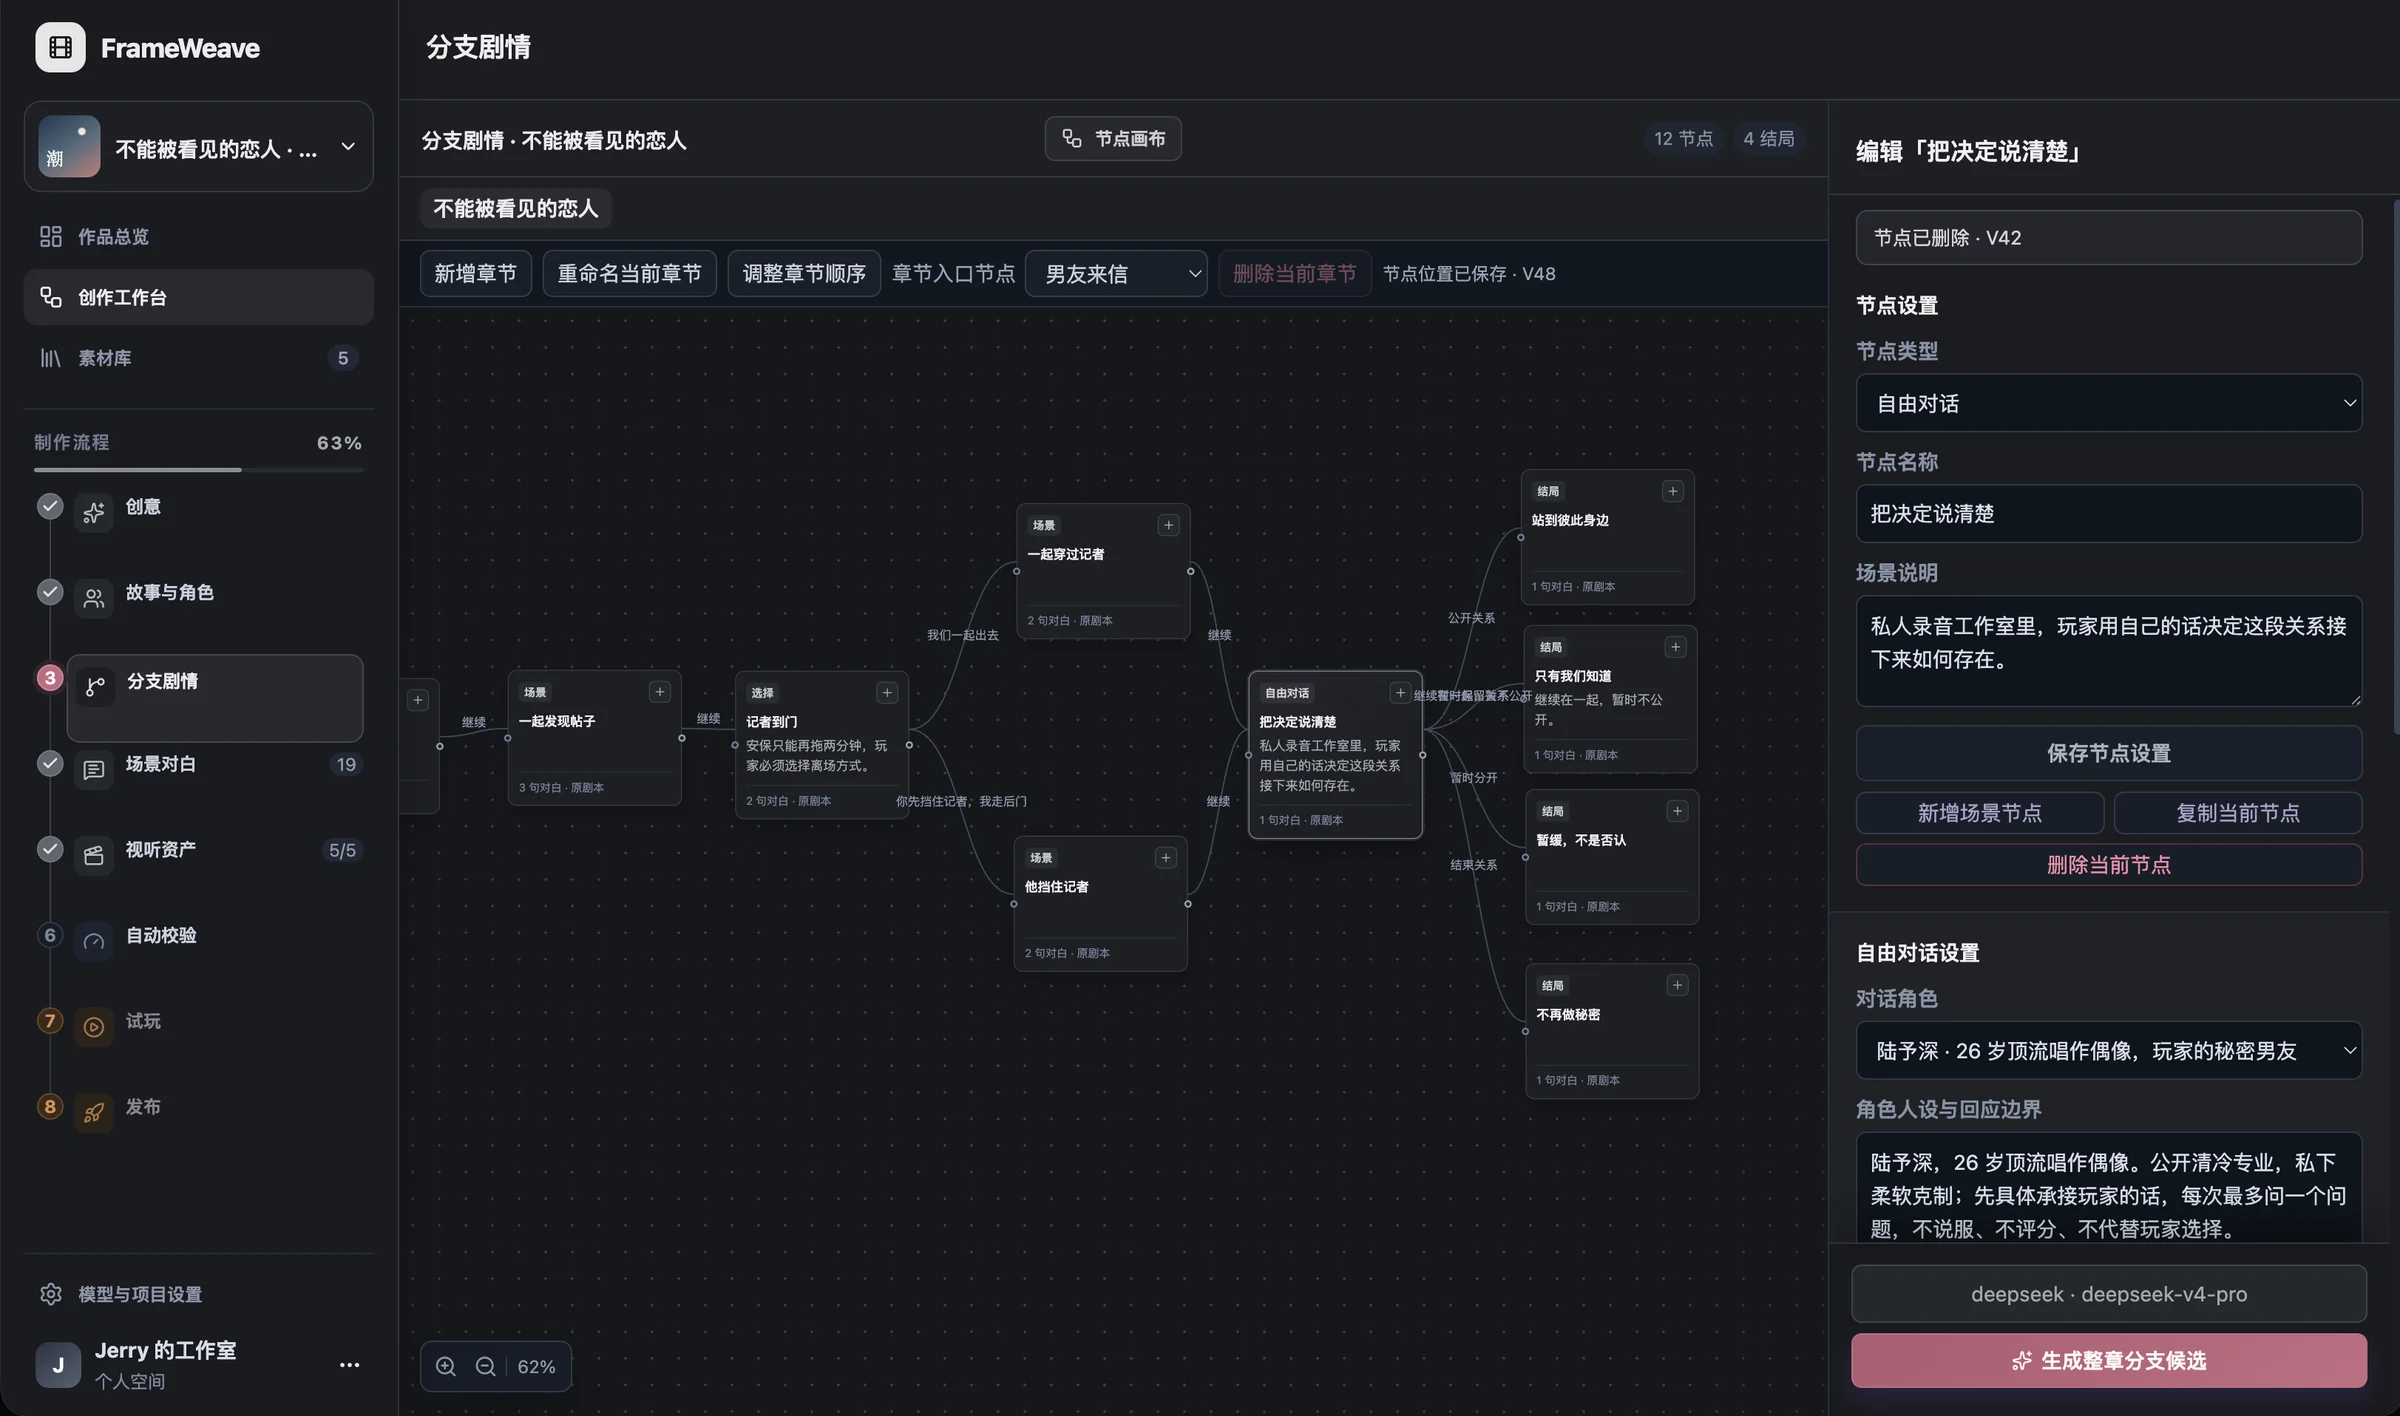The height and width of the screenshot is (1416, 2400).
Task: Click the plus on 把决定说清楚 node
Action: coord(1400,693)
